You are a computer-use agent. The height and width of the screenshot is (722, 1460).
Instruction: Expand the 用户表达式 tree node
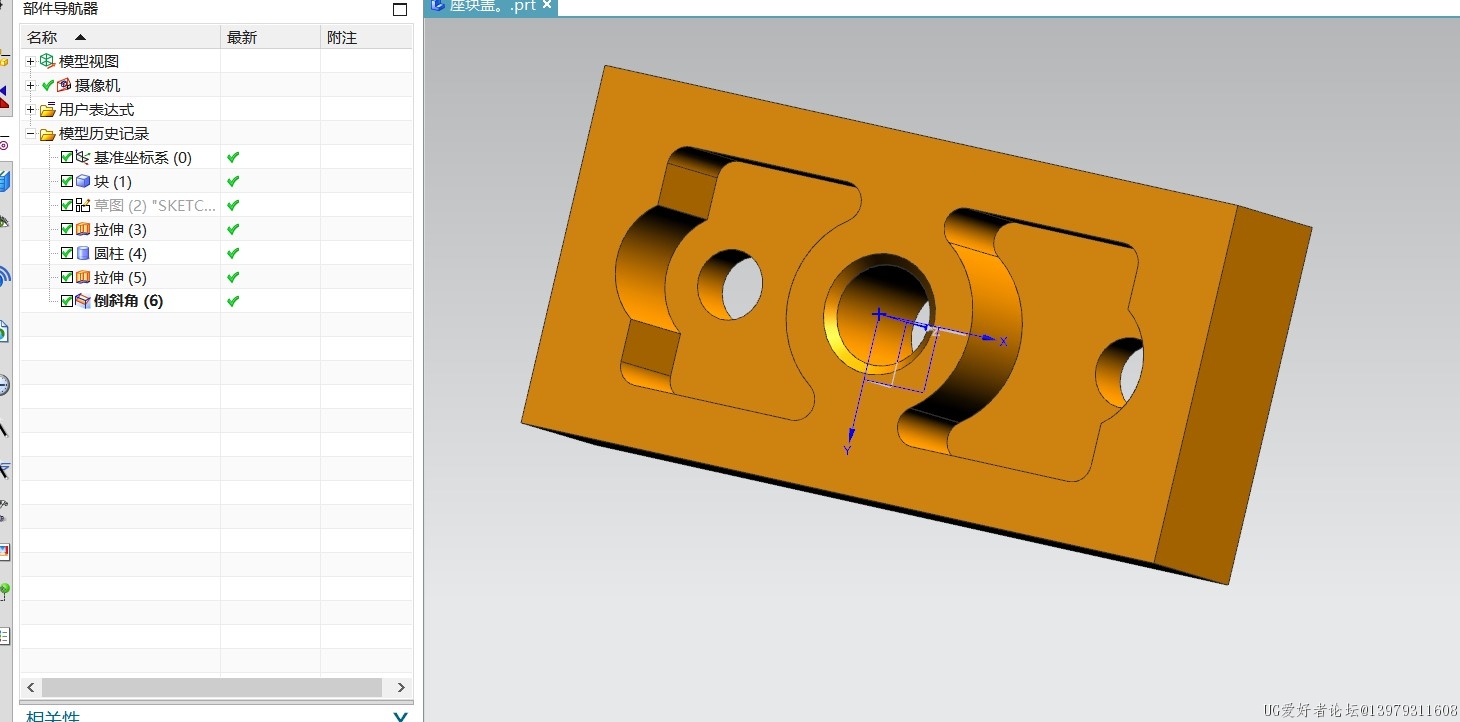click(x=30, y=109)
